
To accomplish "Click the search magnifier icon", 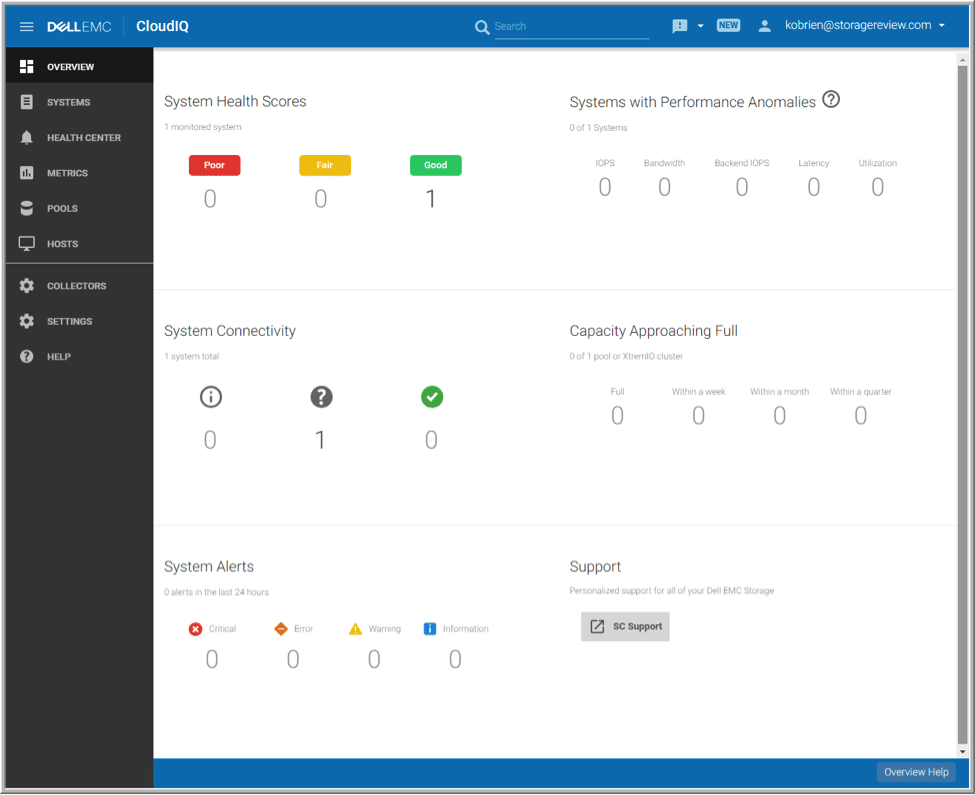I will (482, 27).
